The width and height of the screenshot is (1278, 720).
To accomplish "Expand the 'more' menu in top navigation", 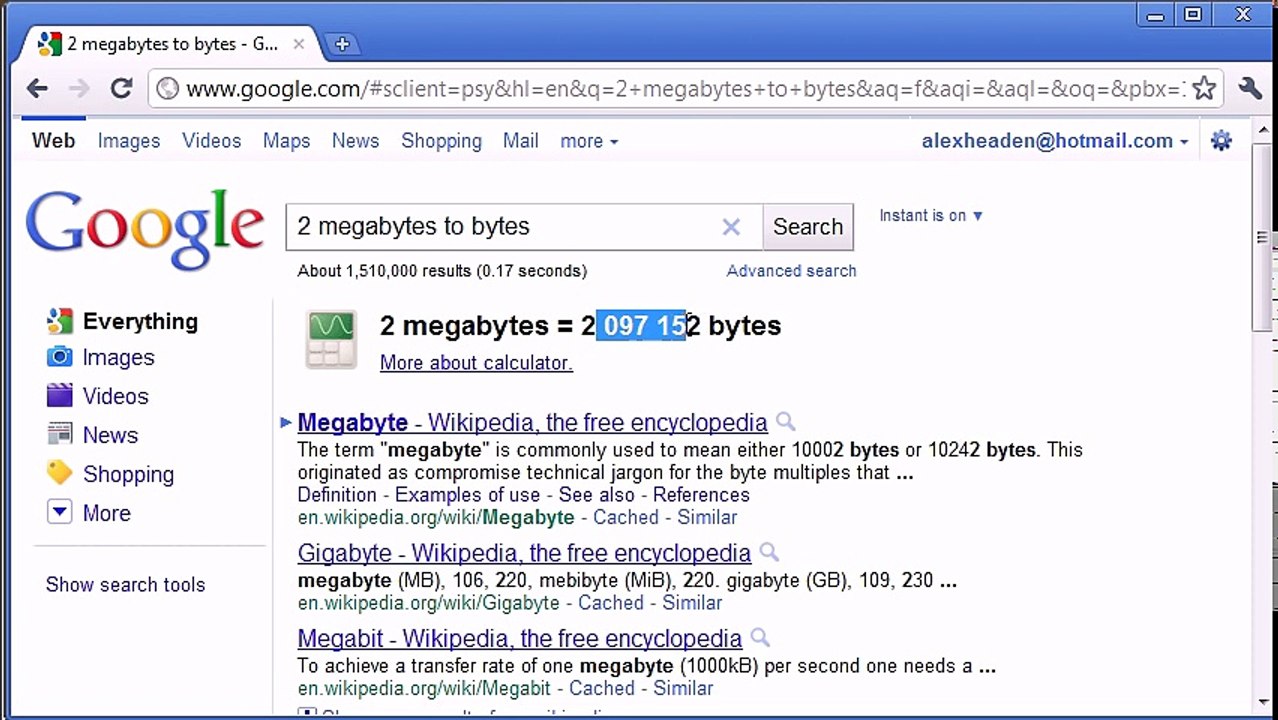I will pyautogui.click(x=589, y=141).
